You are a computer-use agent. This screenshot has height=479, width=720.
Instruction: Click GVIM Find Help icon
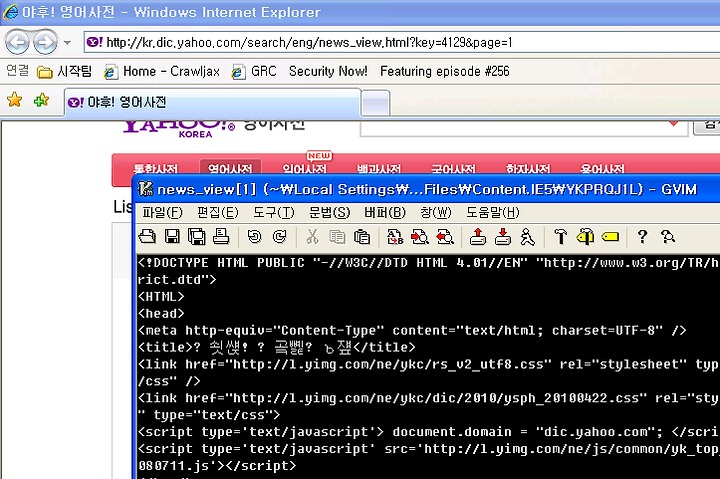[668, 237]
